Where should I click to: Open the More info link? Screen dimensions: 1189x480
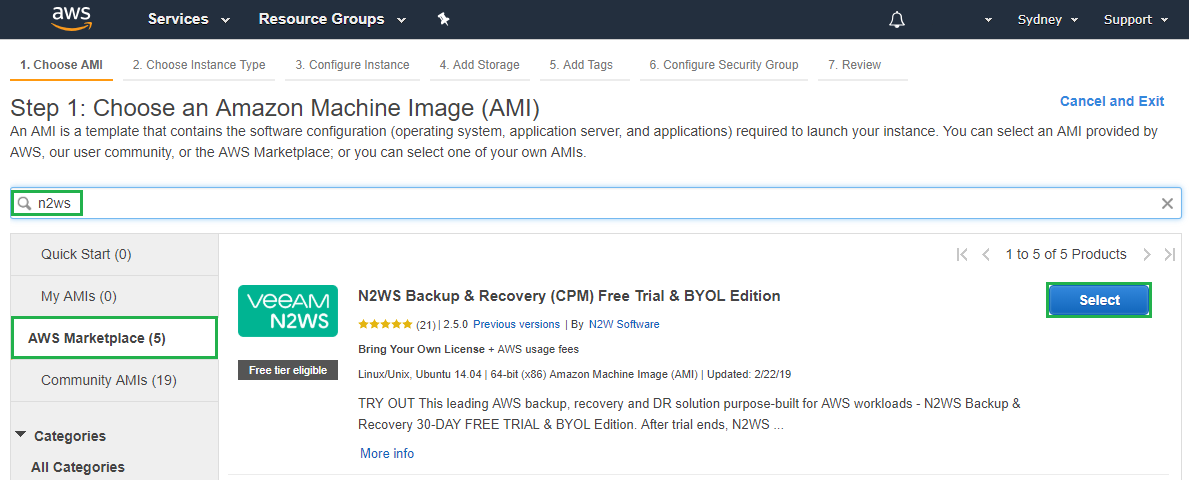click(387, 453)
